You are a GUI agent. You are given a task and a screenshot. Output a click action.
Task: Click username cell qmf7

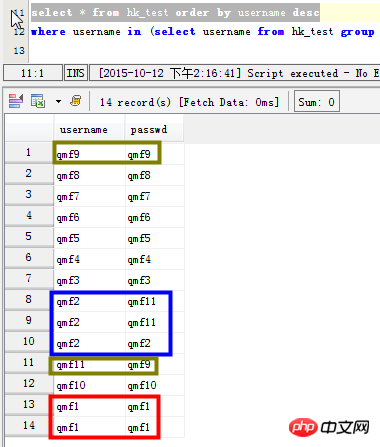(x=89, y=196)
